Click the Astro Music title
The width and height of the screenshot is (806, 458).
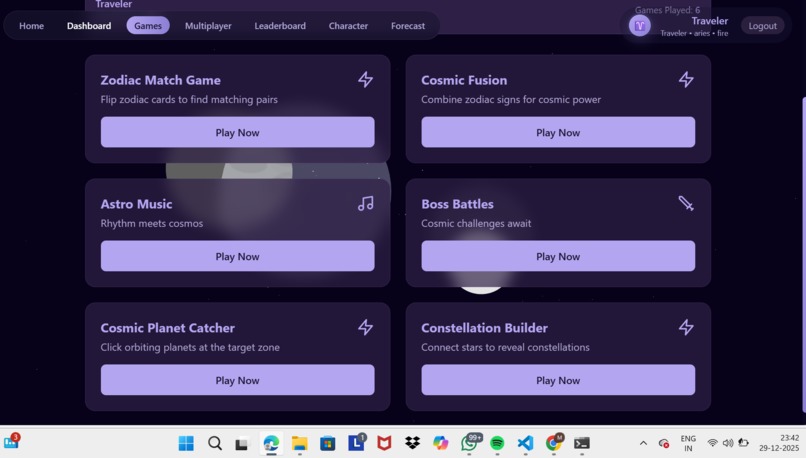click(136, 204)
